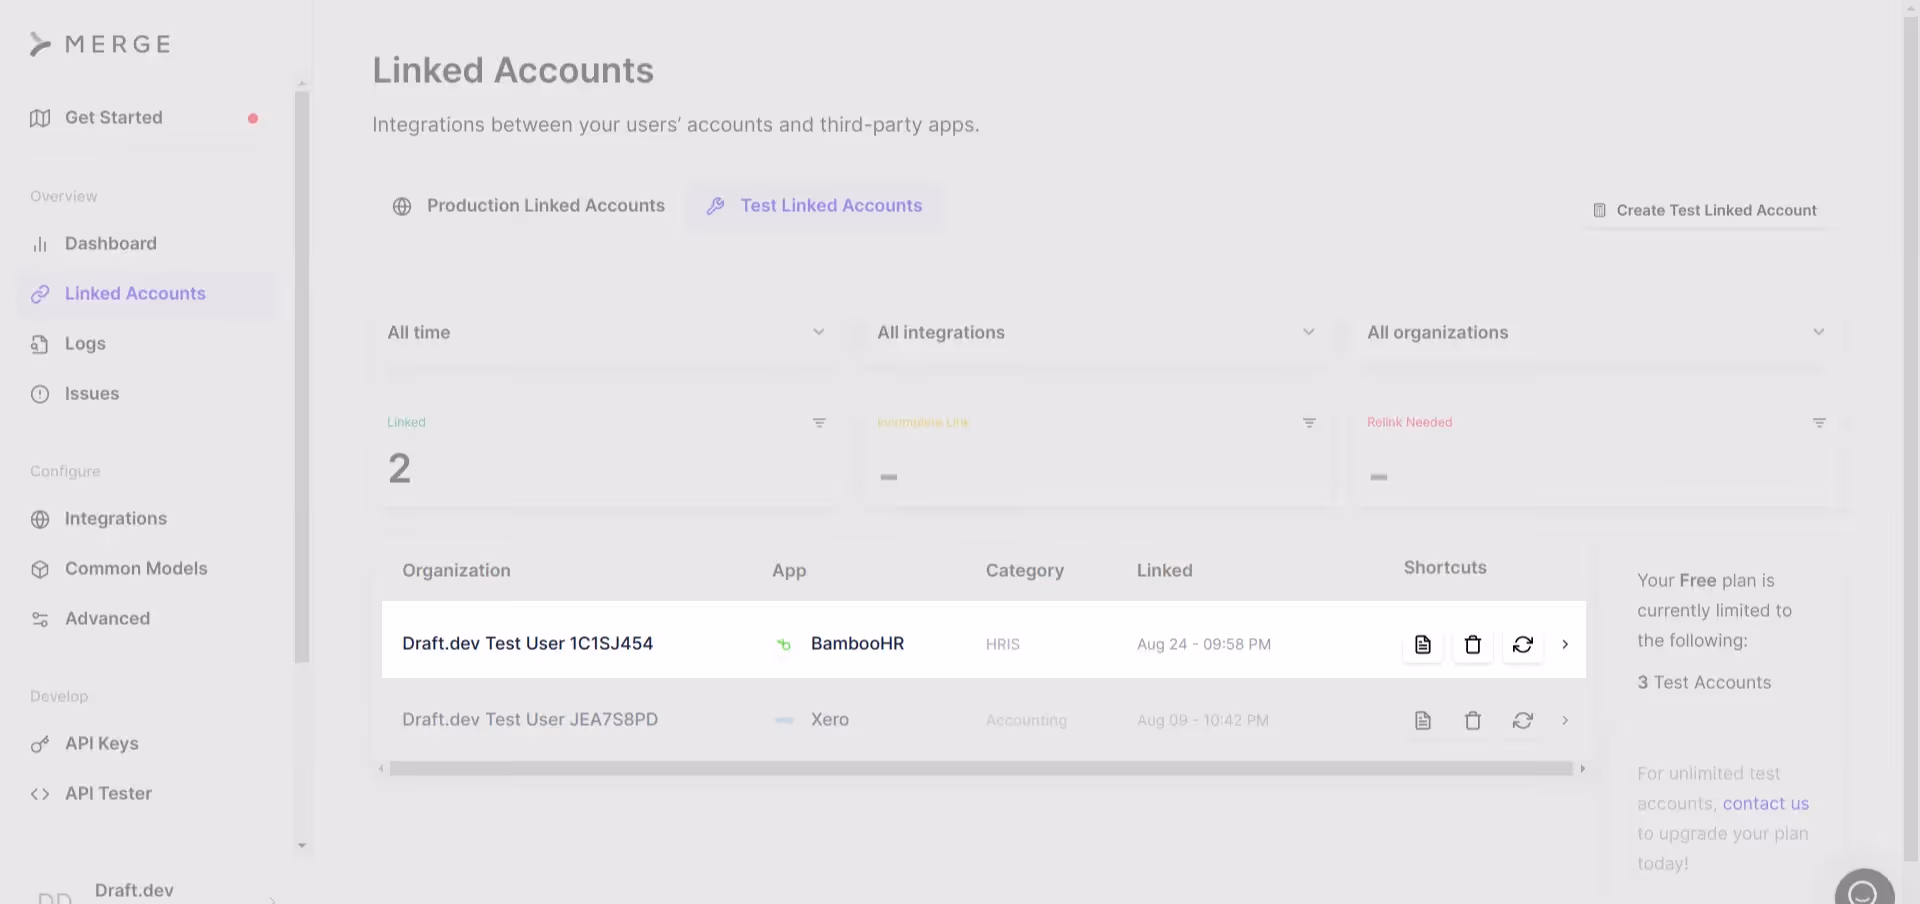Open Advanced configuration

(107, 619)
